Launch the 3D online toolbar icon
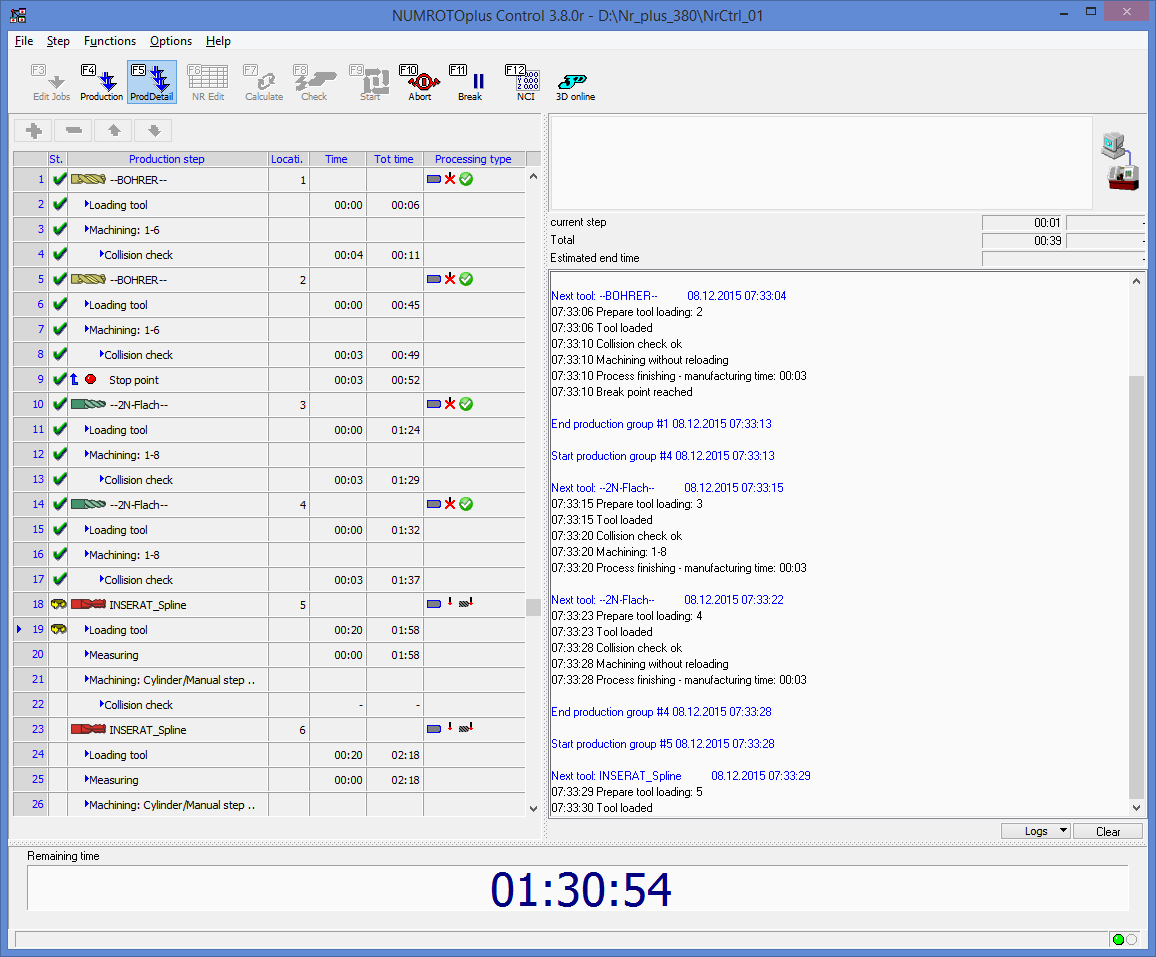The width and height of the screenshot is (1156, 957). (575, 83)
